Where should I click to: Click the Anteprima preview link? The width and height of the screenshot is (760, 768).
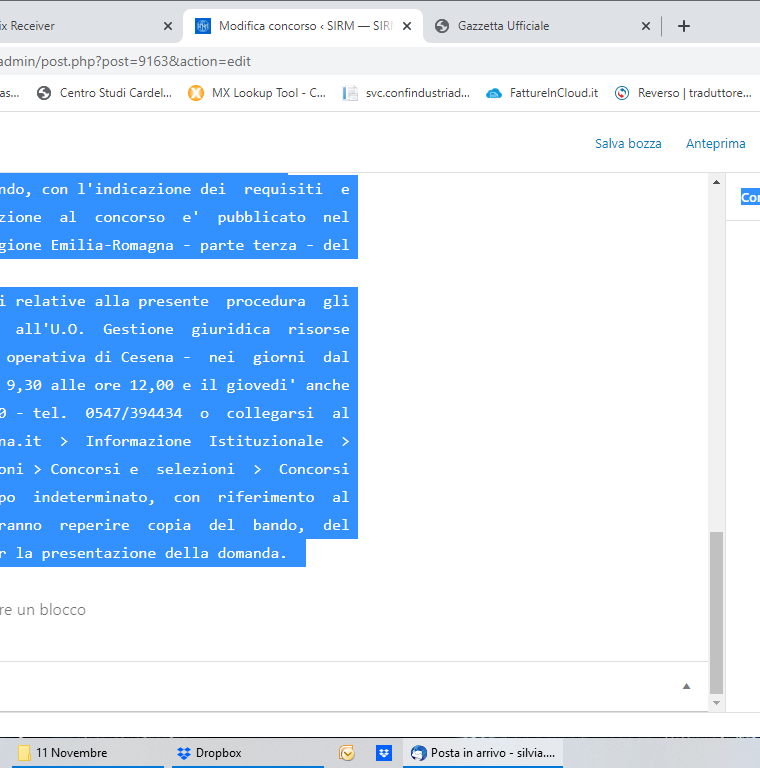[x=715, y=143]
